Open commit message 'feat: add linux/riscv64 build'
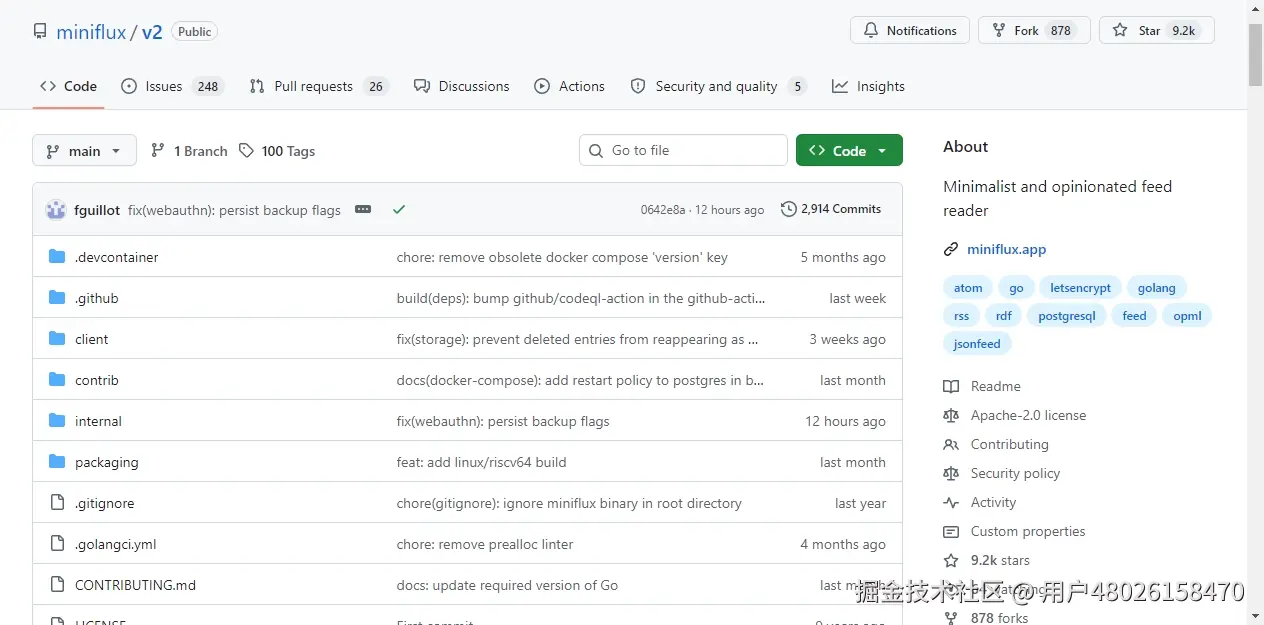This screenshot has width=1264, height=625. [x=481, y=462]
